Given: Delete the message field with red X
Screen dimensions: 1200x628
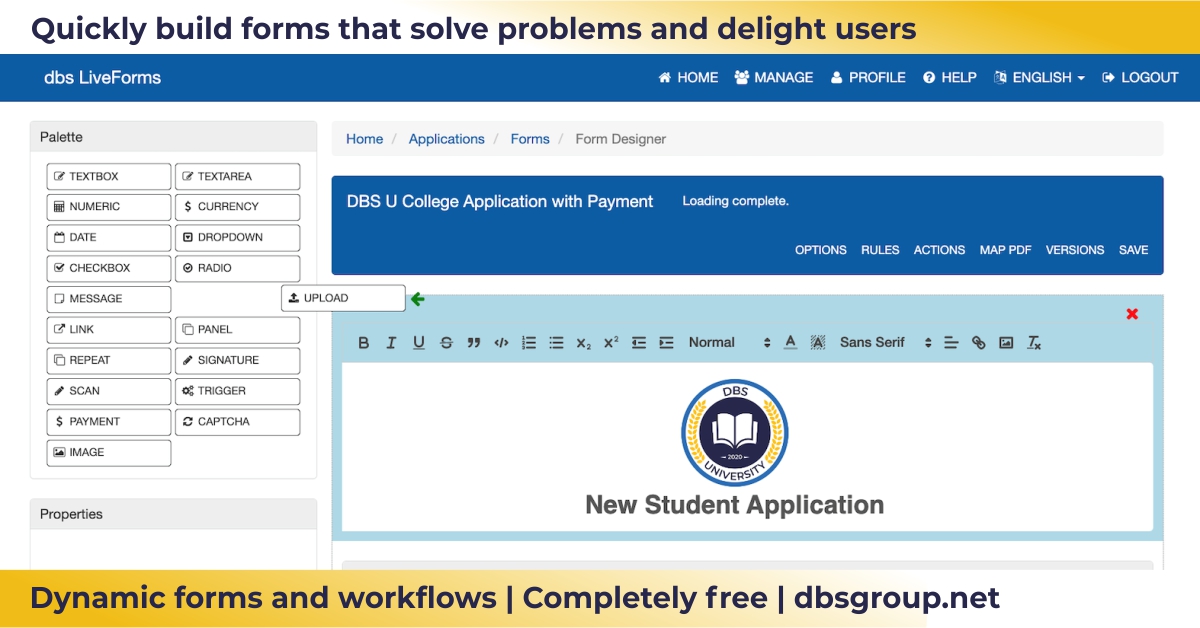Looking at the screenshot, I should [x=1132, y=314].
